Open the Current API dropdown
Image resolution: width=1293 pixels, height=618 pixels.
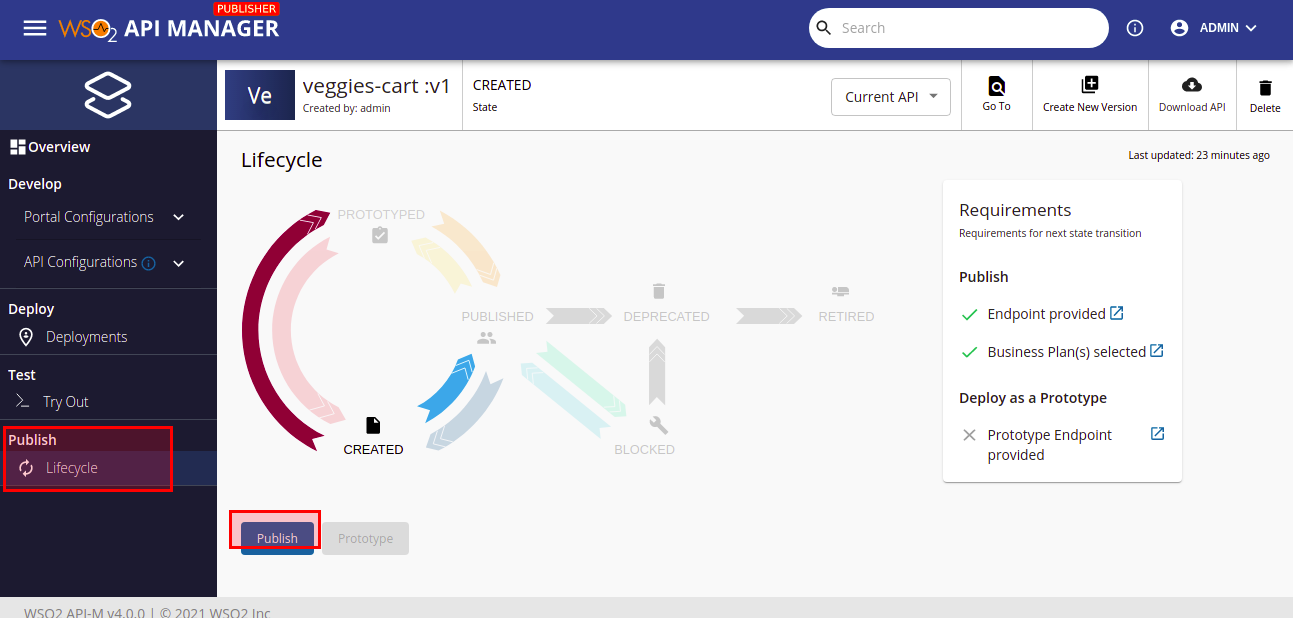click(x=891, y=97)
